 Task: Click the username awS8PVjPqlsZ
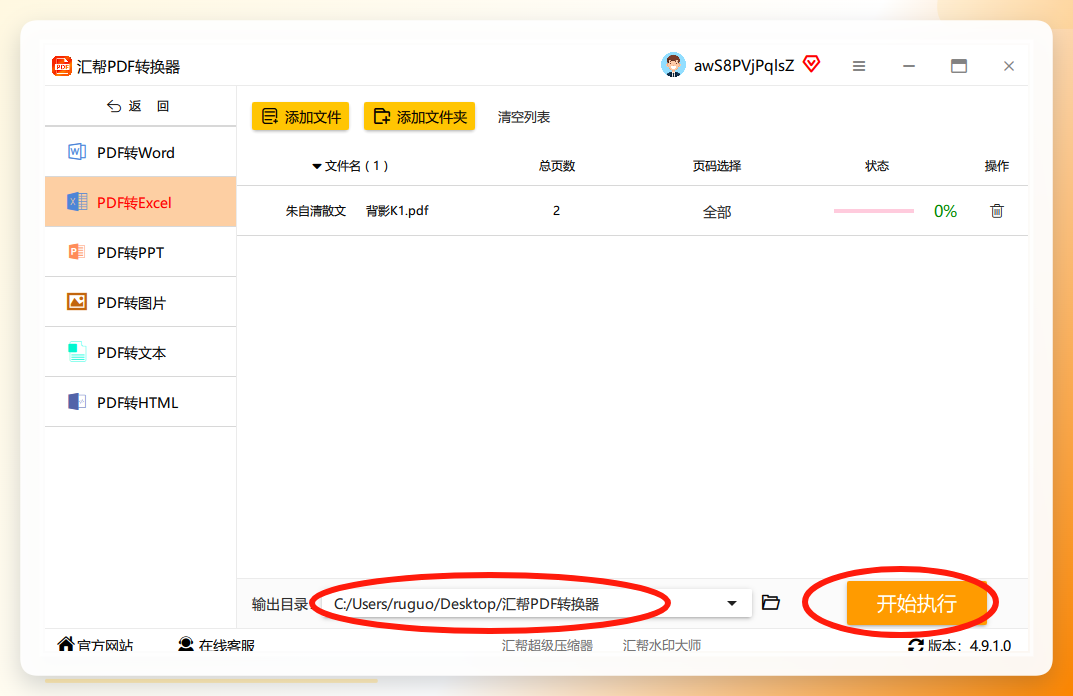point(744,66)
